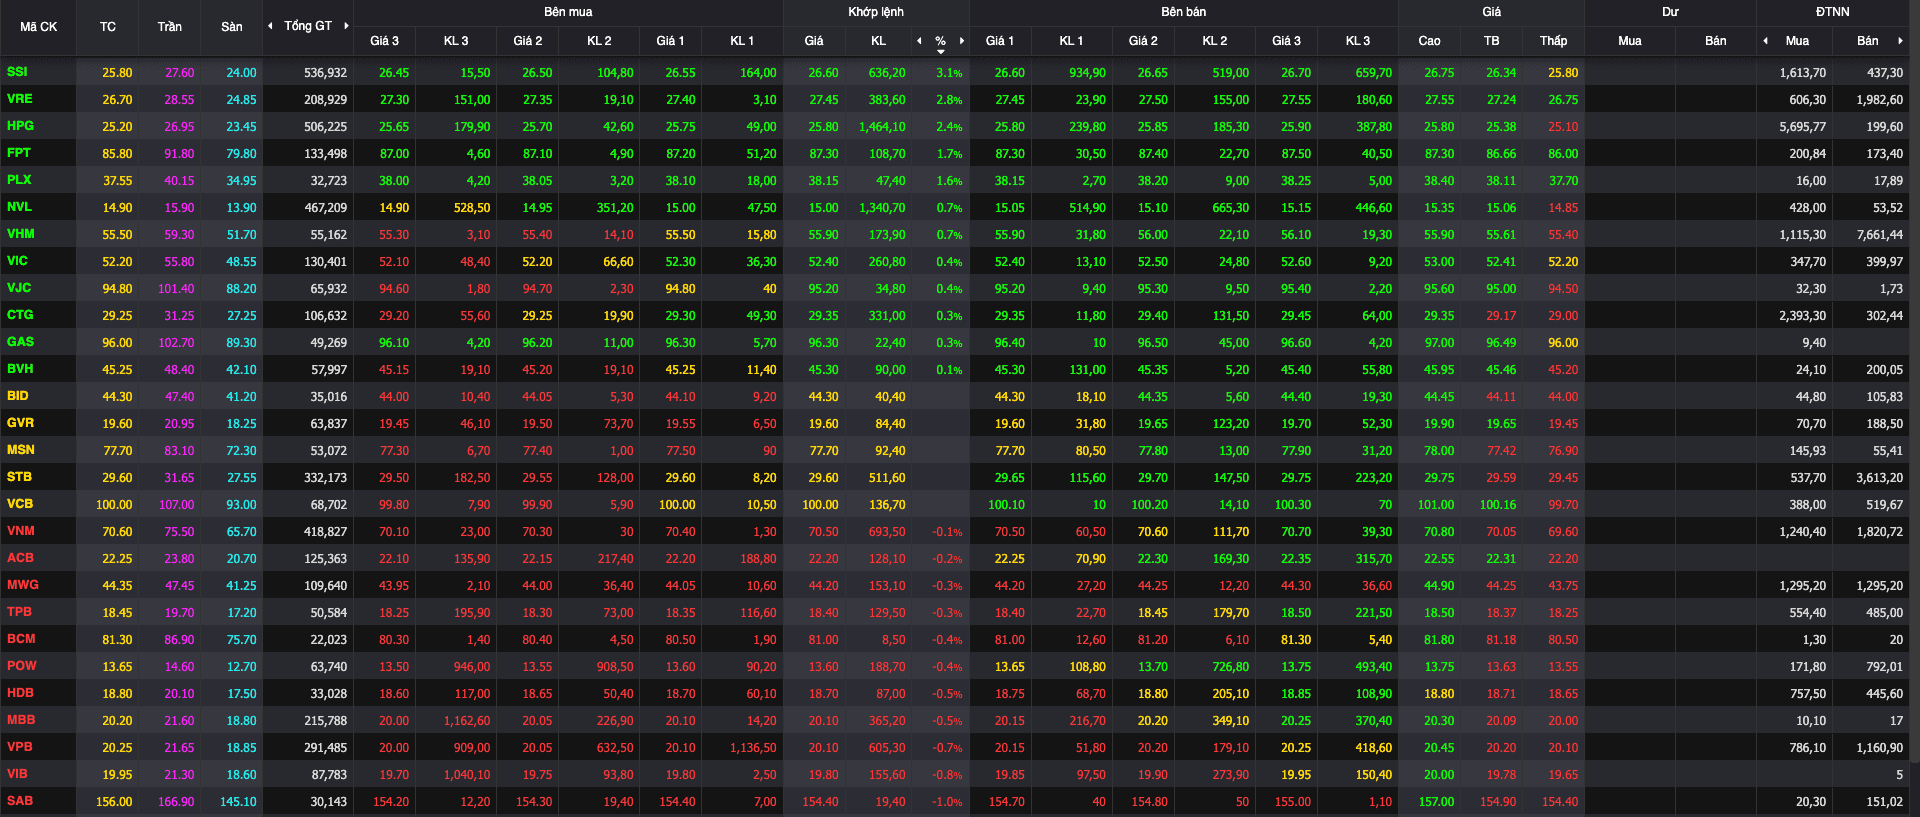Click the Thấp column header
The image size is (1920, 817).
pyautogui.click(x=1554, y=41)
